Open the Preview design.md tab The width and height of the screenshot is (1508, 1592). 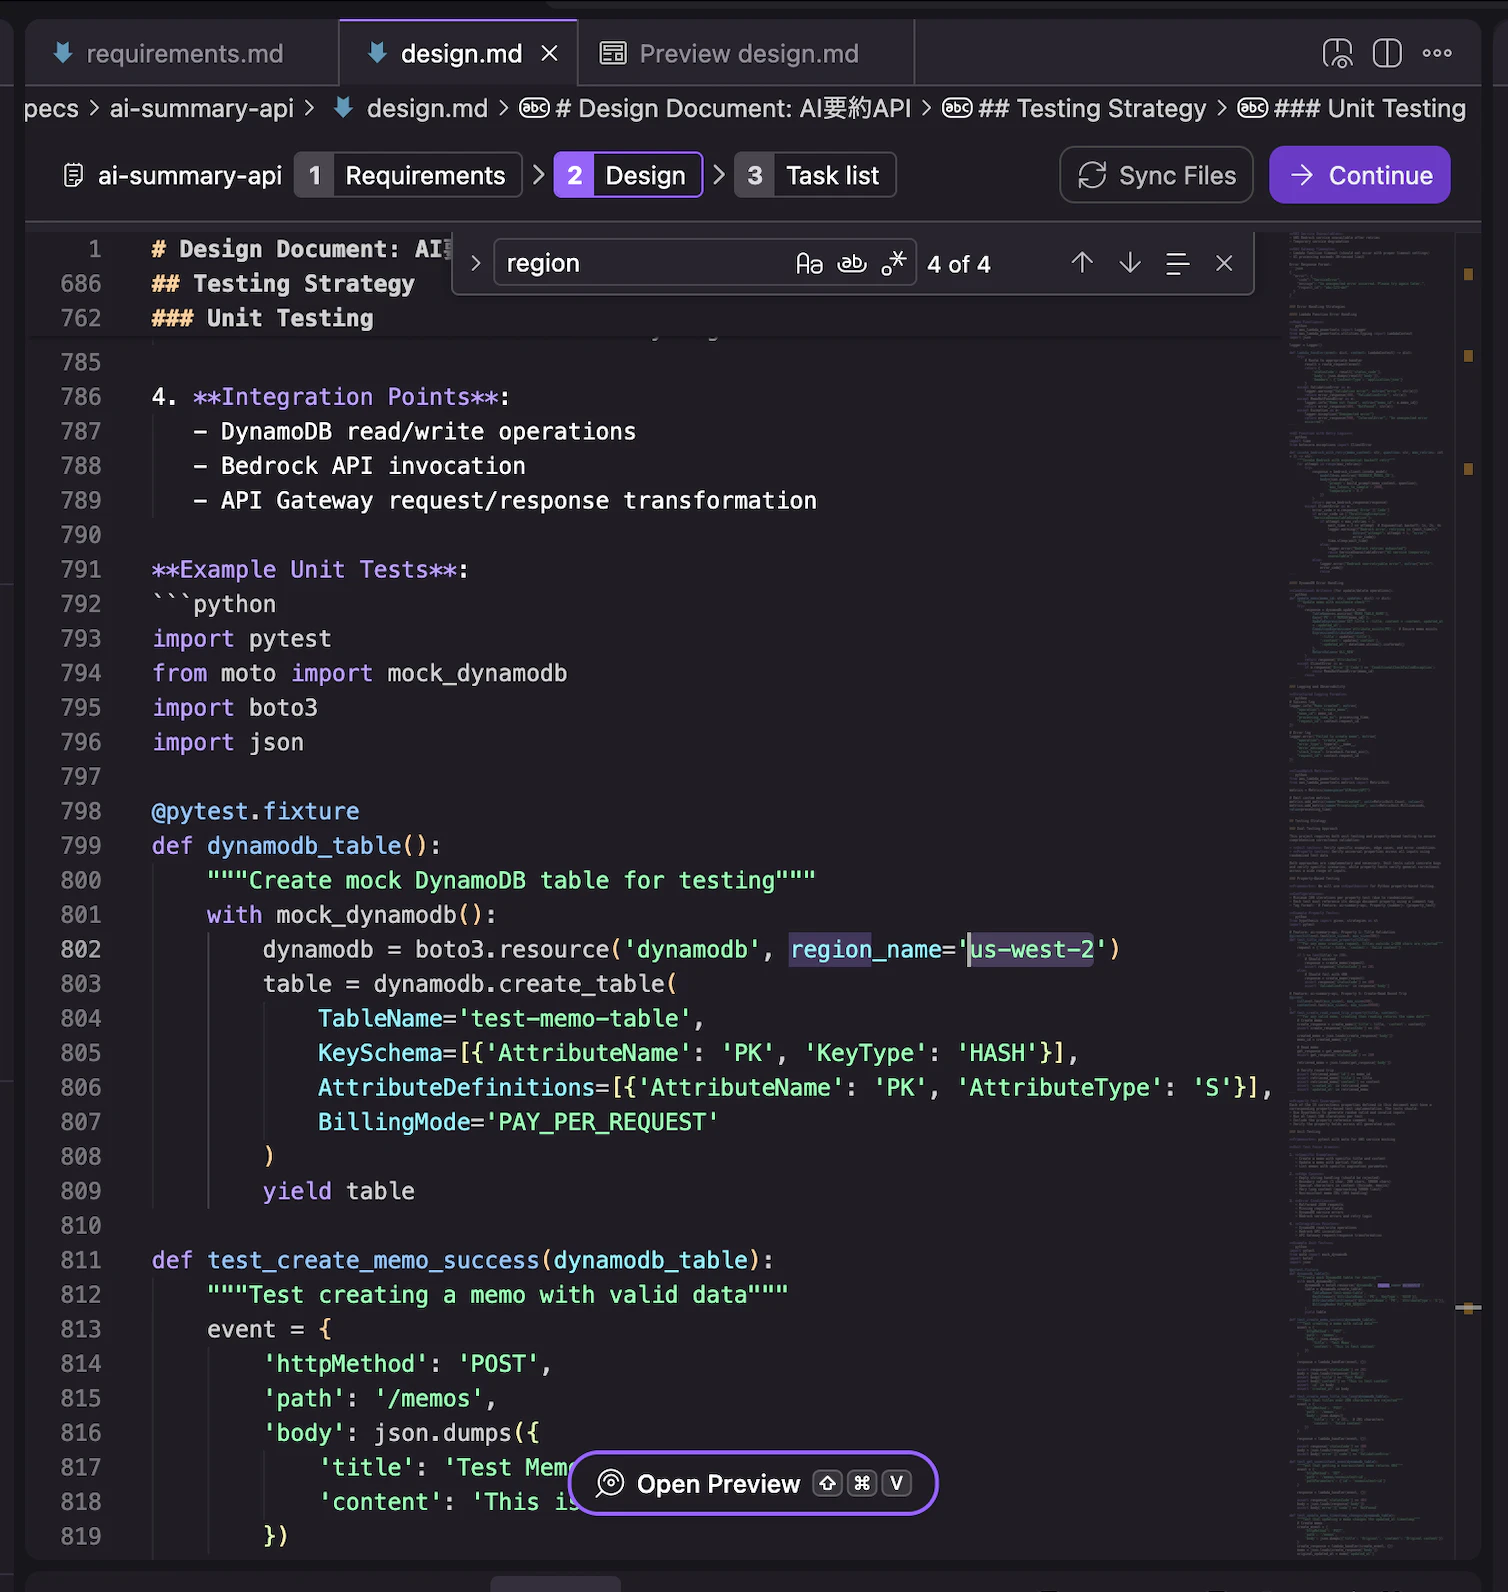coord(748,53)
